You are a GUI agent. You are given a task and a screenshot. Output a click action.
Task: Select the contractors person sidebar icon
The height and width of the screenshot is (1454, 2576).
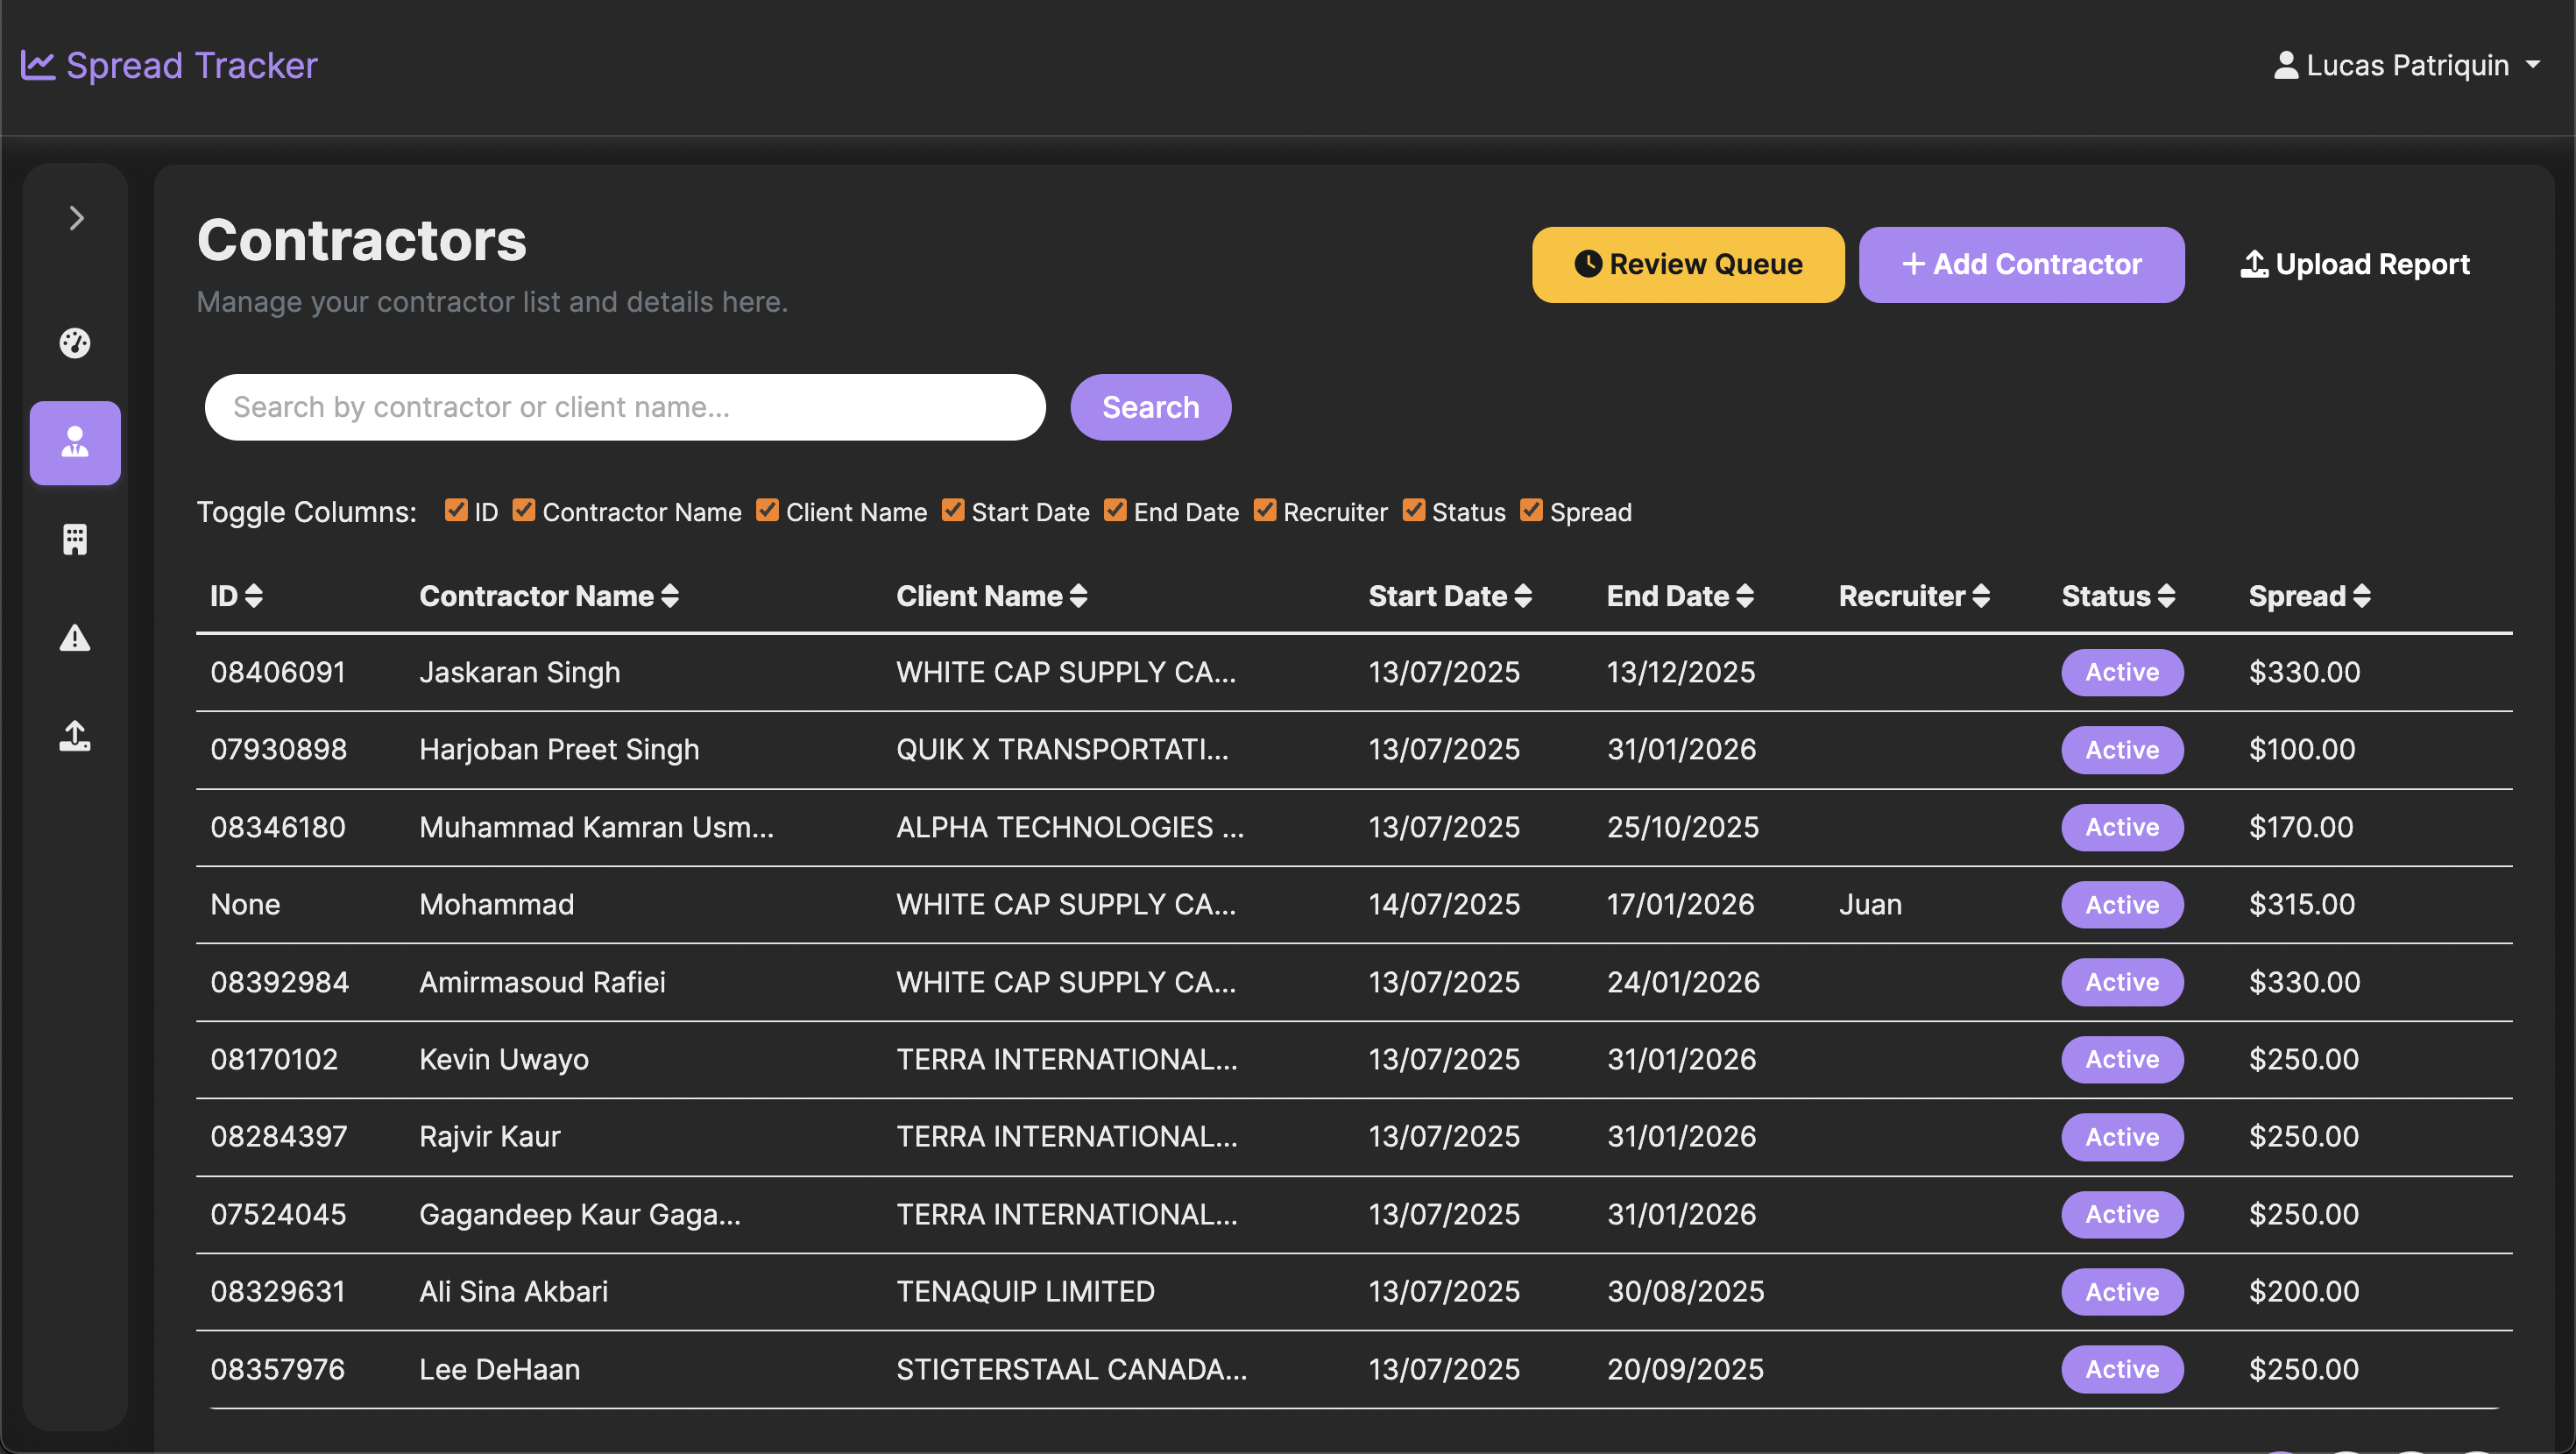click(75, 443)
